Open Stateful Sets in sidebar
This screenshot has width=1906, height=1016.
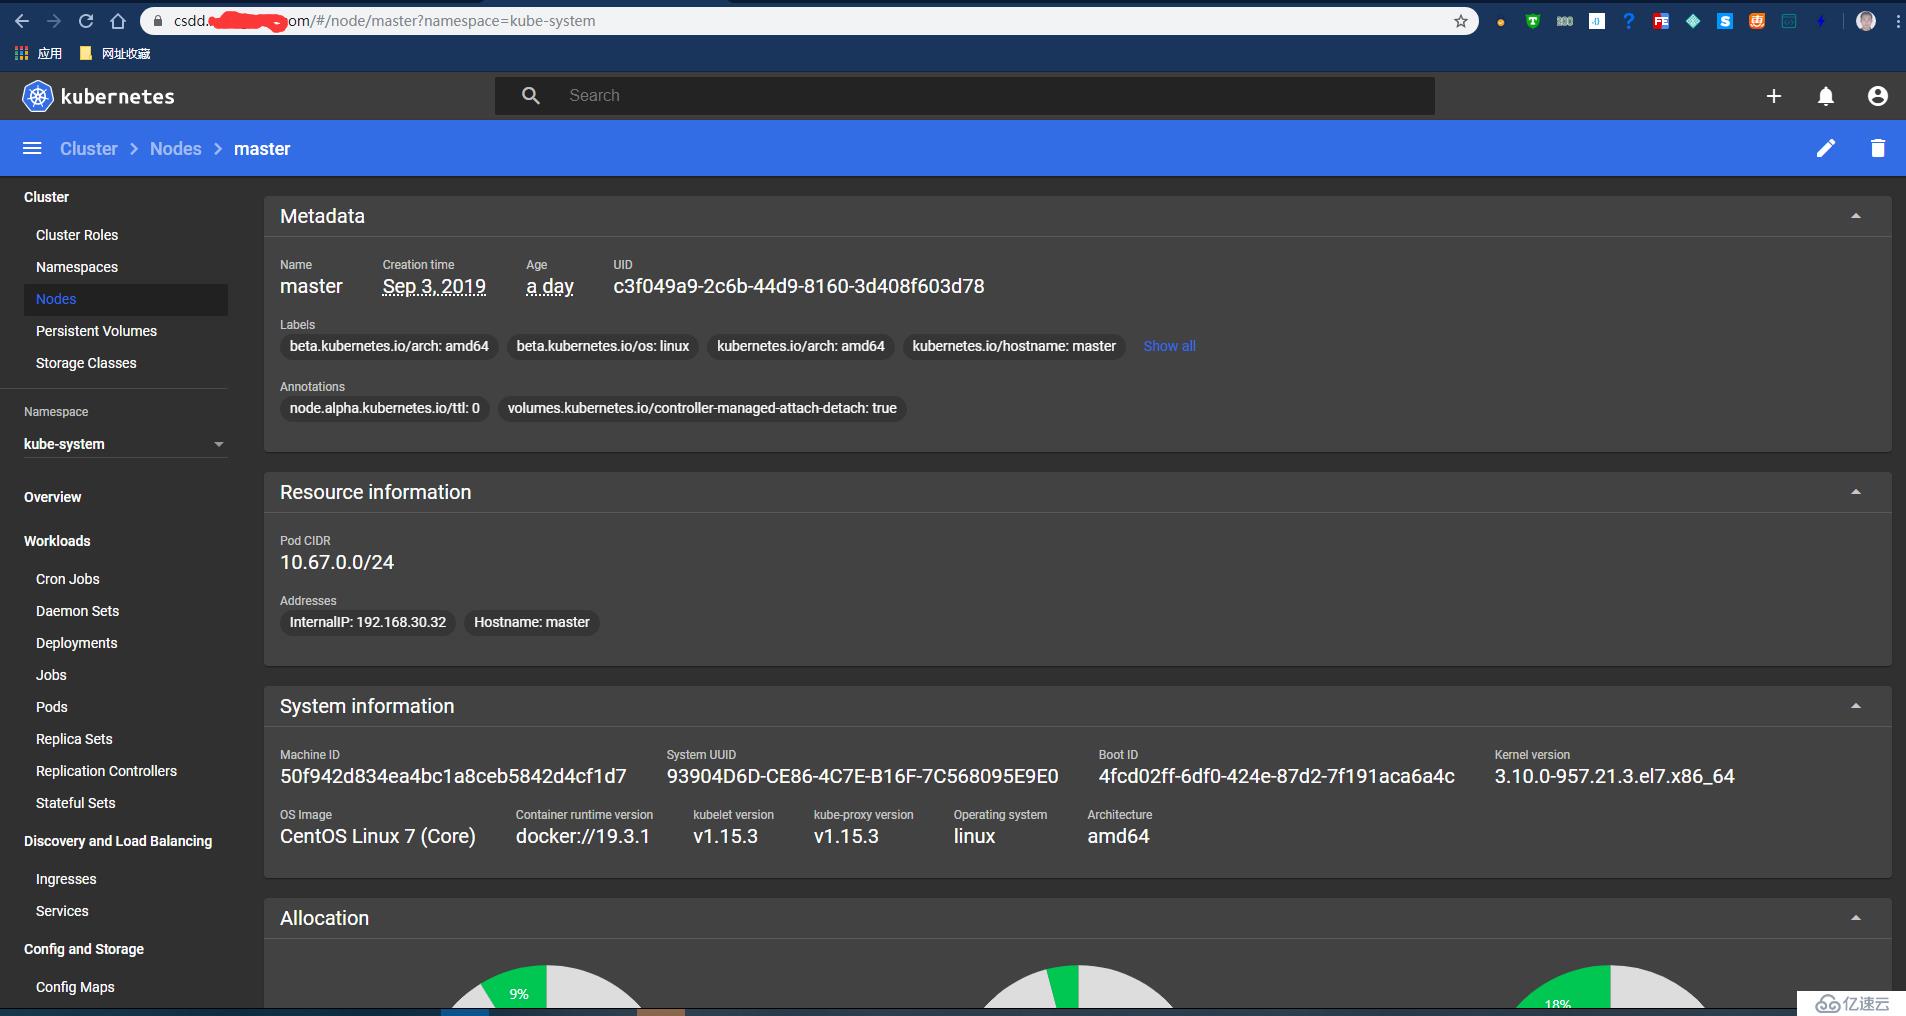point(75,803)
